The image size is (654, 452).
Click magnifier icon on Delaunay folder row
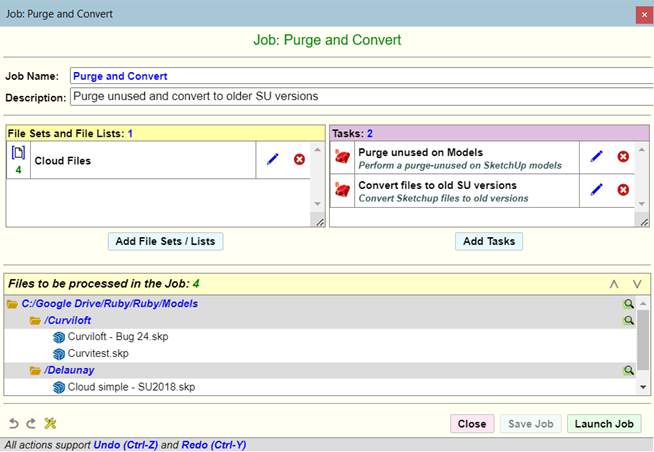(x=629, y=370)
